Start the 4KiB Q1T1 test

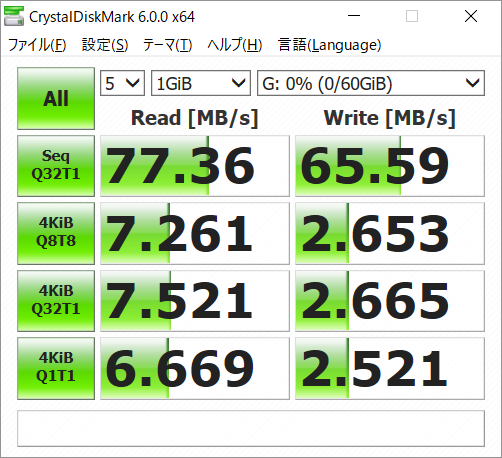56,368
